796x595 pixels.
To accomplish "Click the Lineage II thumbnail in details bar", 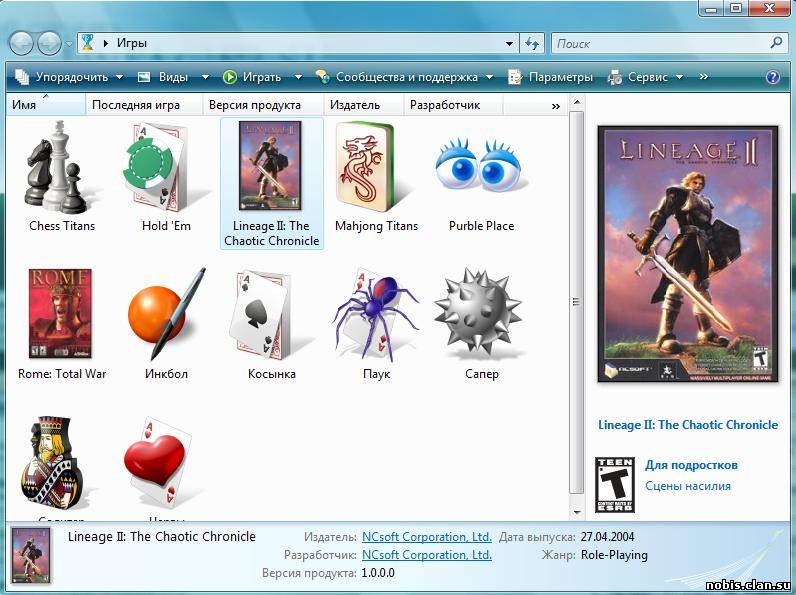I will point(31,555).
